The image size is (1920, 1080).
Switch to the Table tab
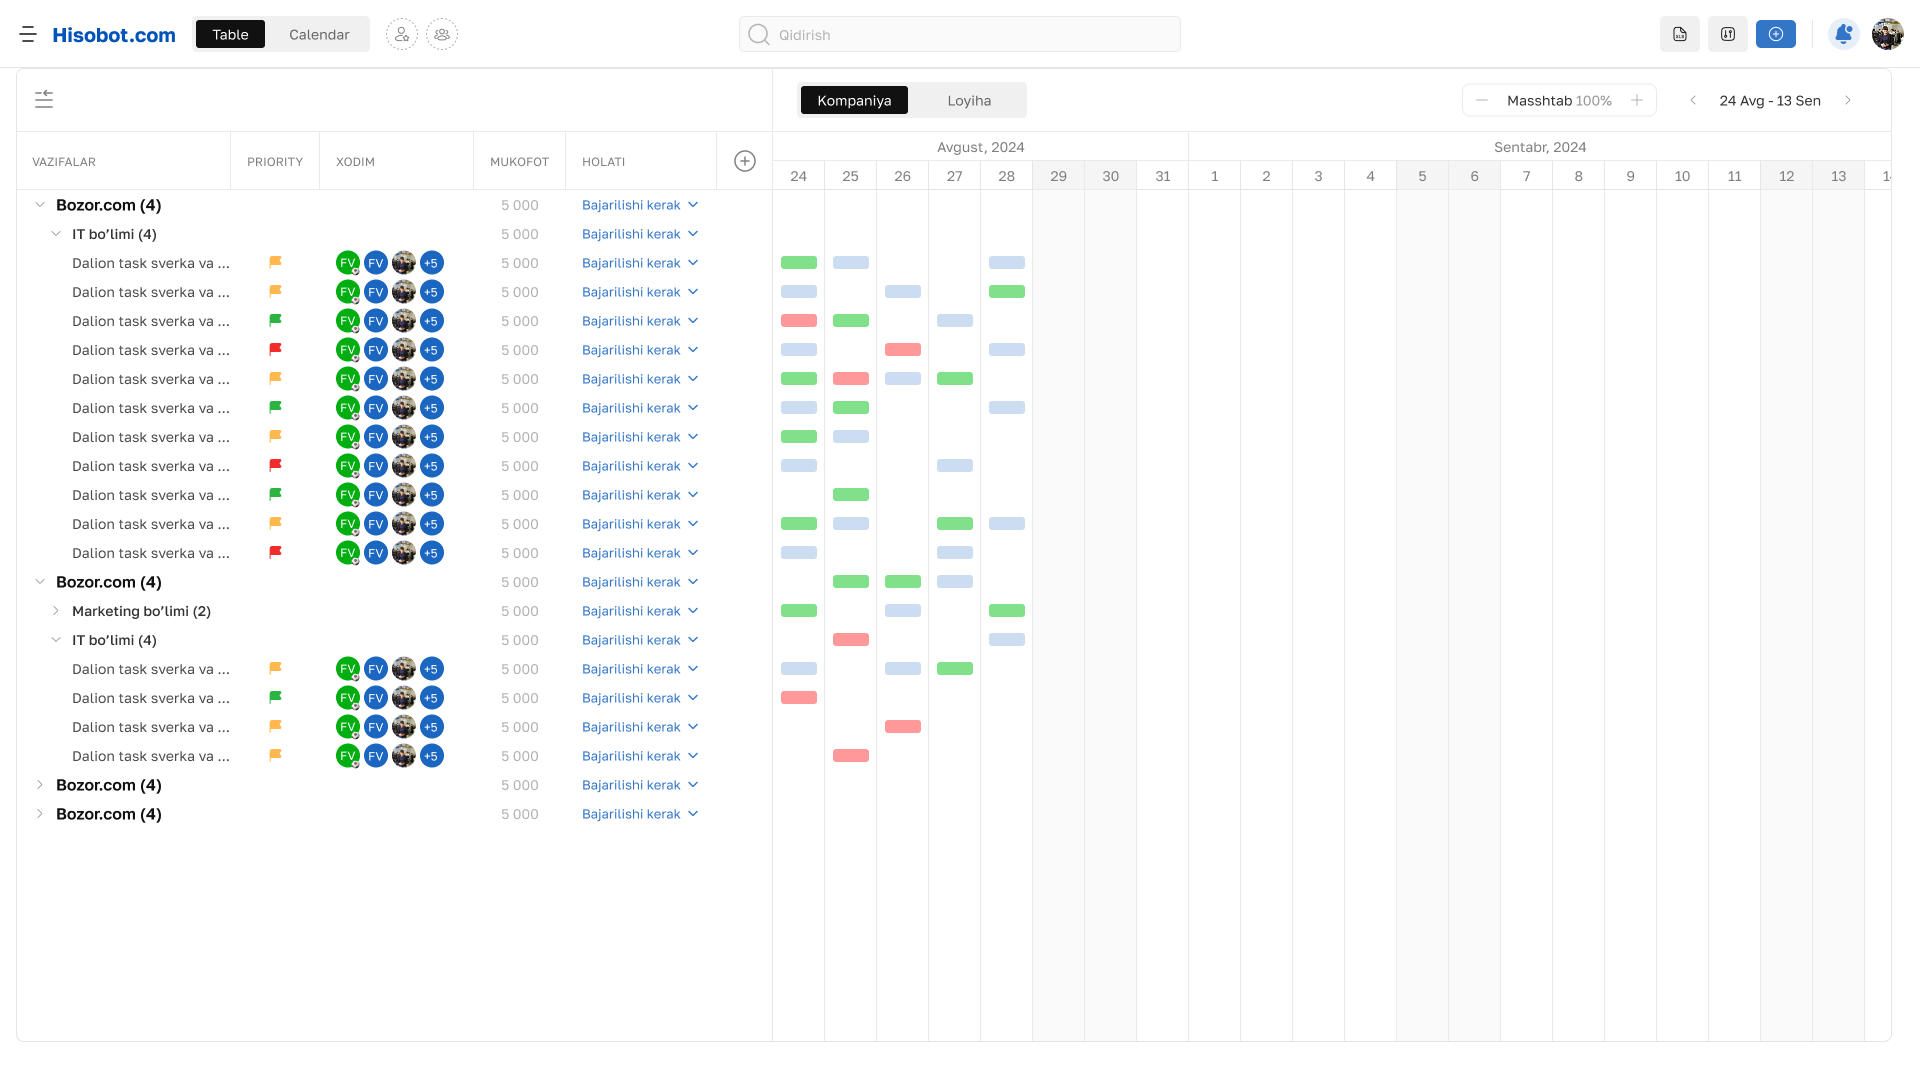click(x=230, y=34)
